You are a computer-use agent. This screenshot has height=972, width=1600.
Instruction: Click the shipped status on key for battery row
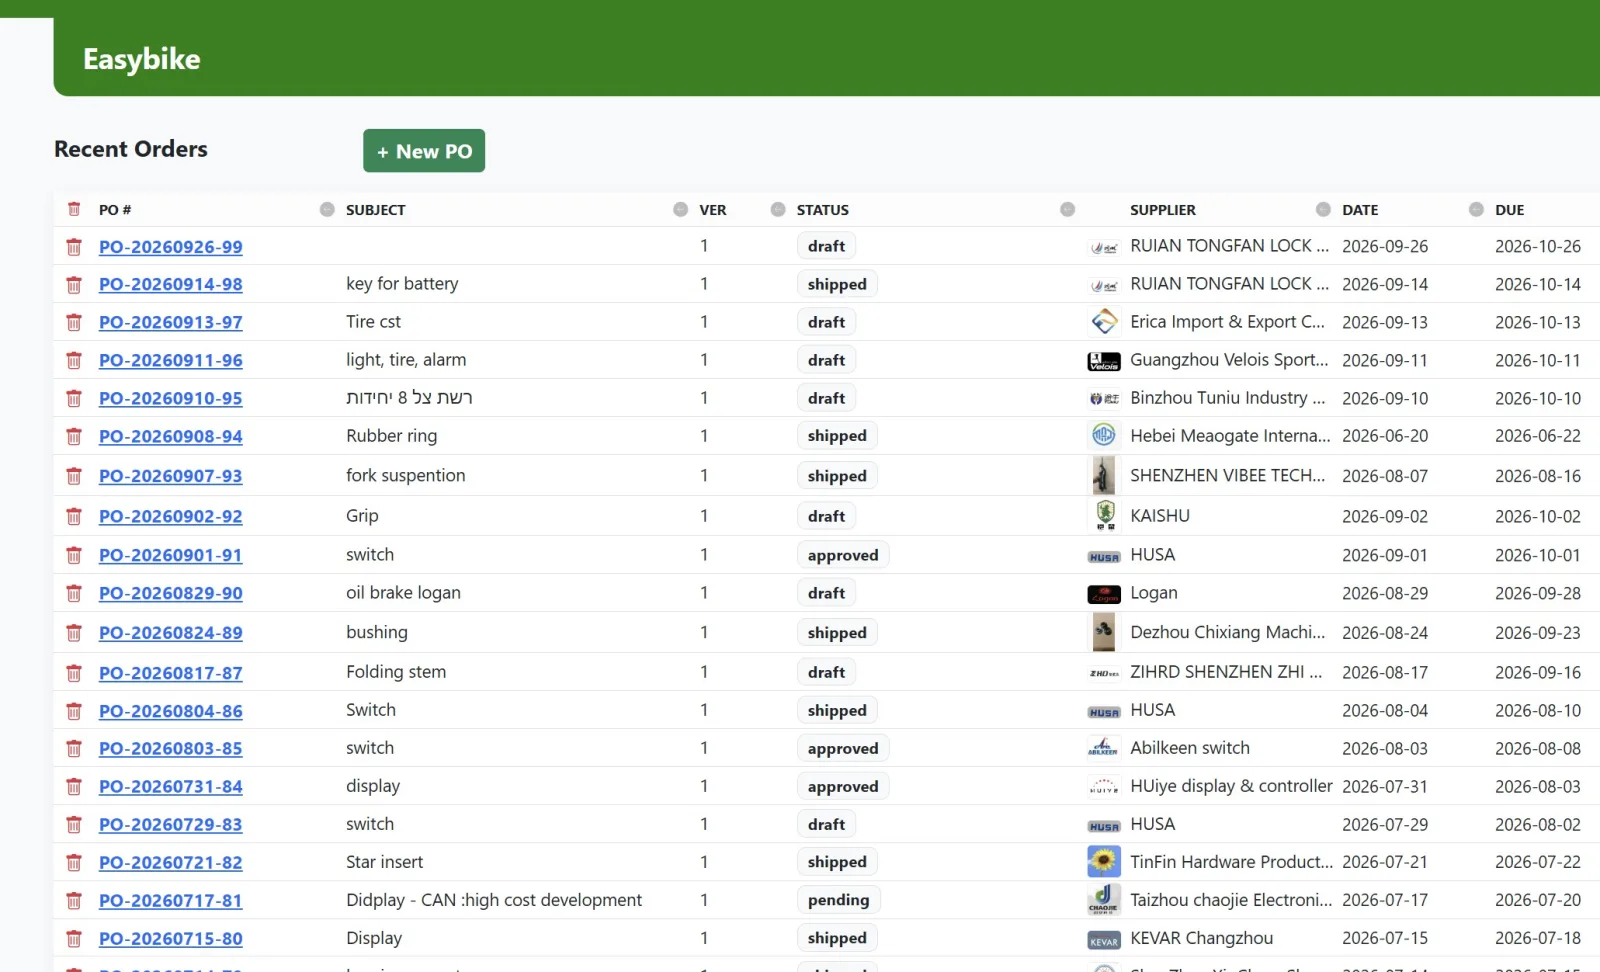coord(837,284)
